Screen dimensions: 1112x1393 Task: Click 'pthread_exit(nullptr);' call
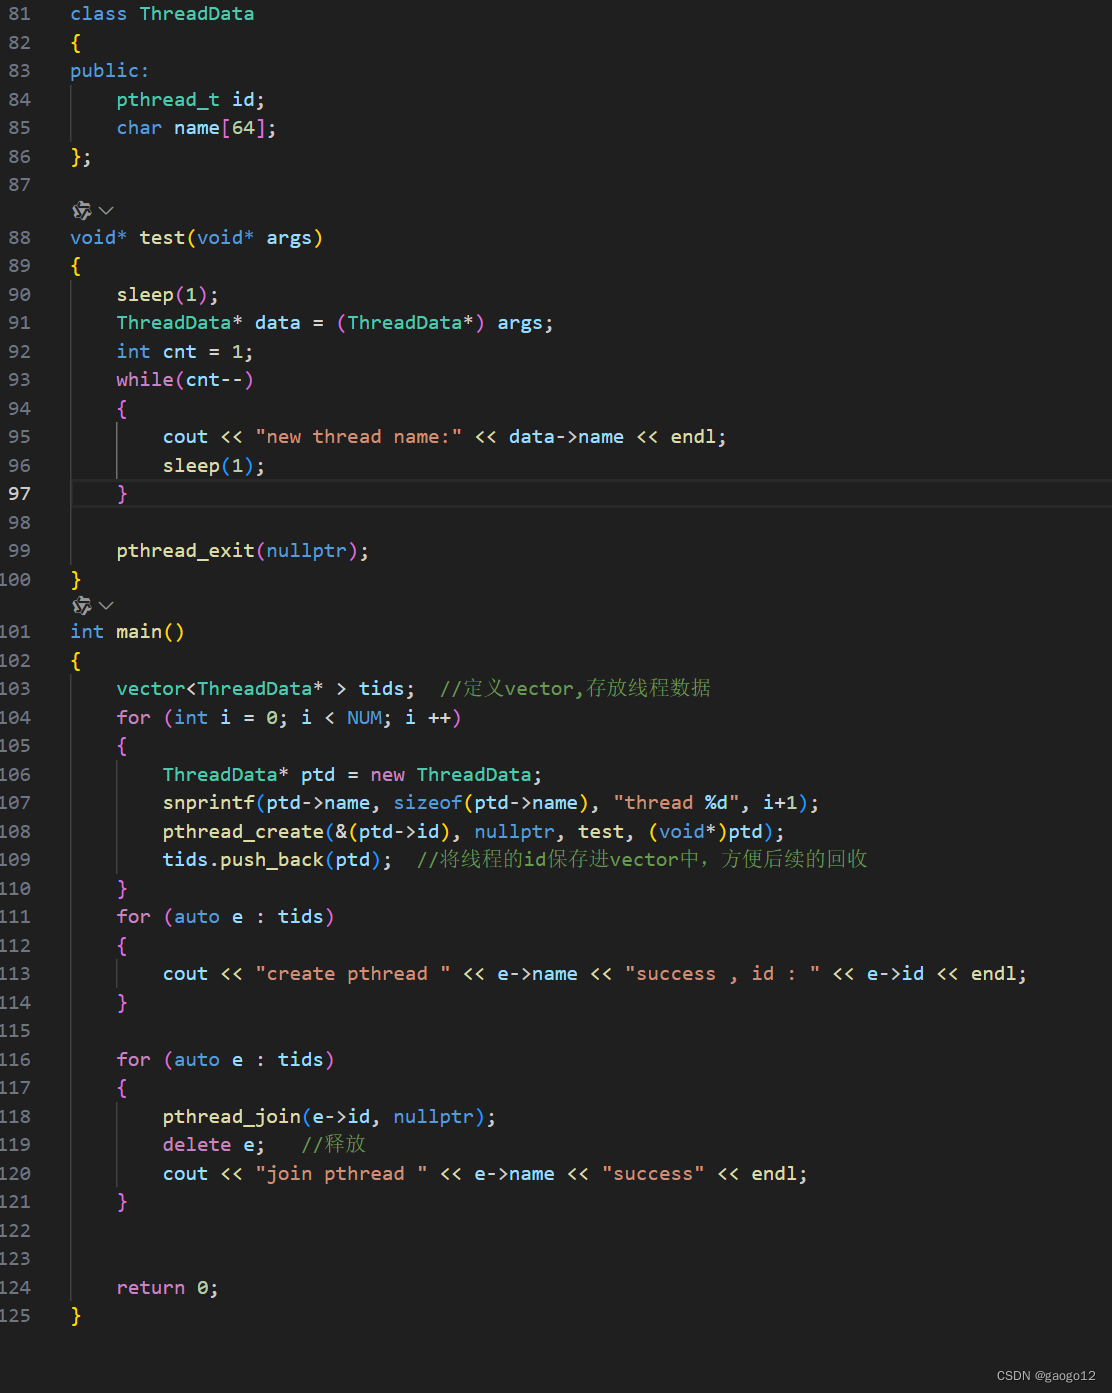click(243, 551)
